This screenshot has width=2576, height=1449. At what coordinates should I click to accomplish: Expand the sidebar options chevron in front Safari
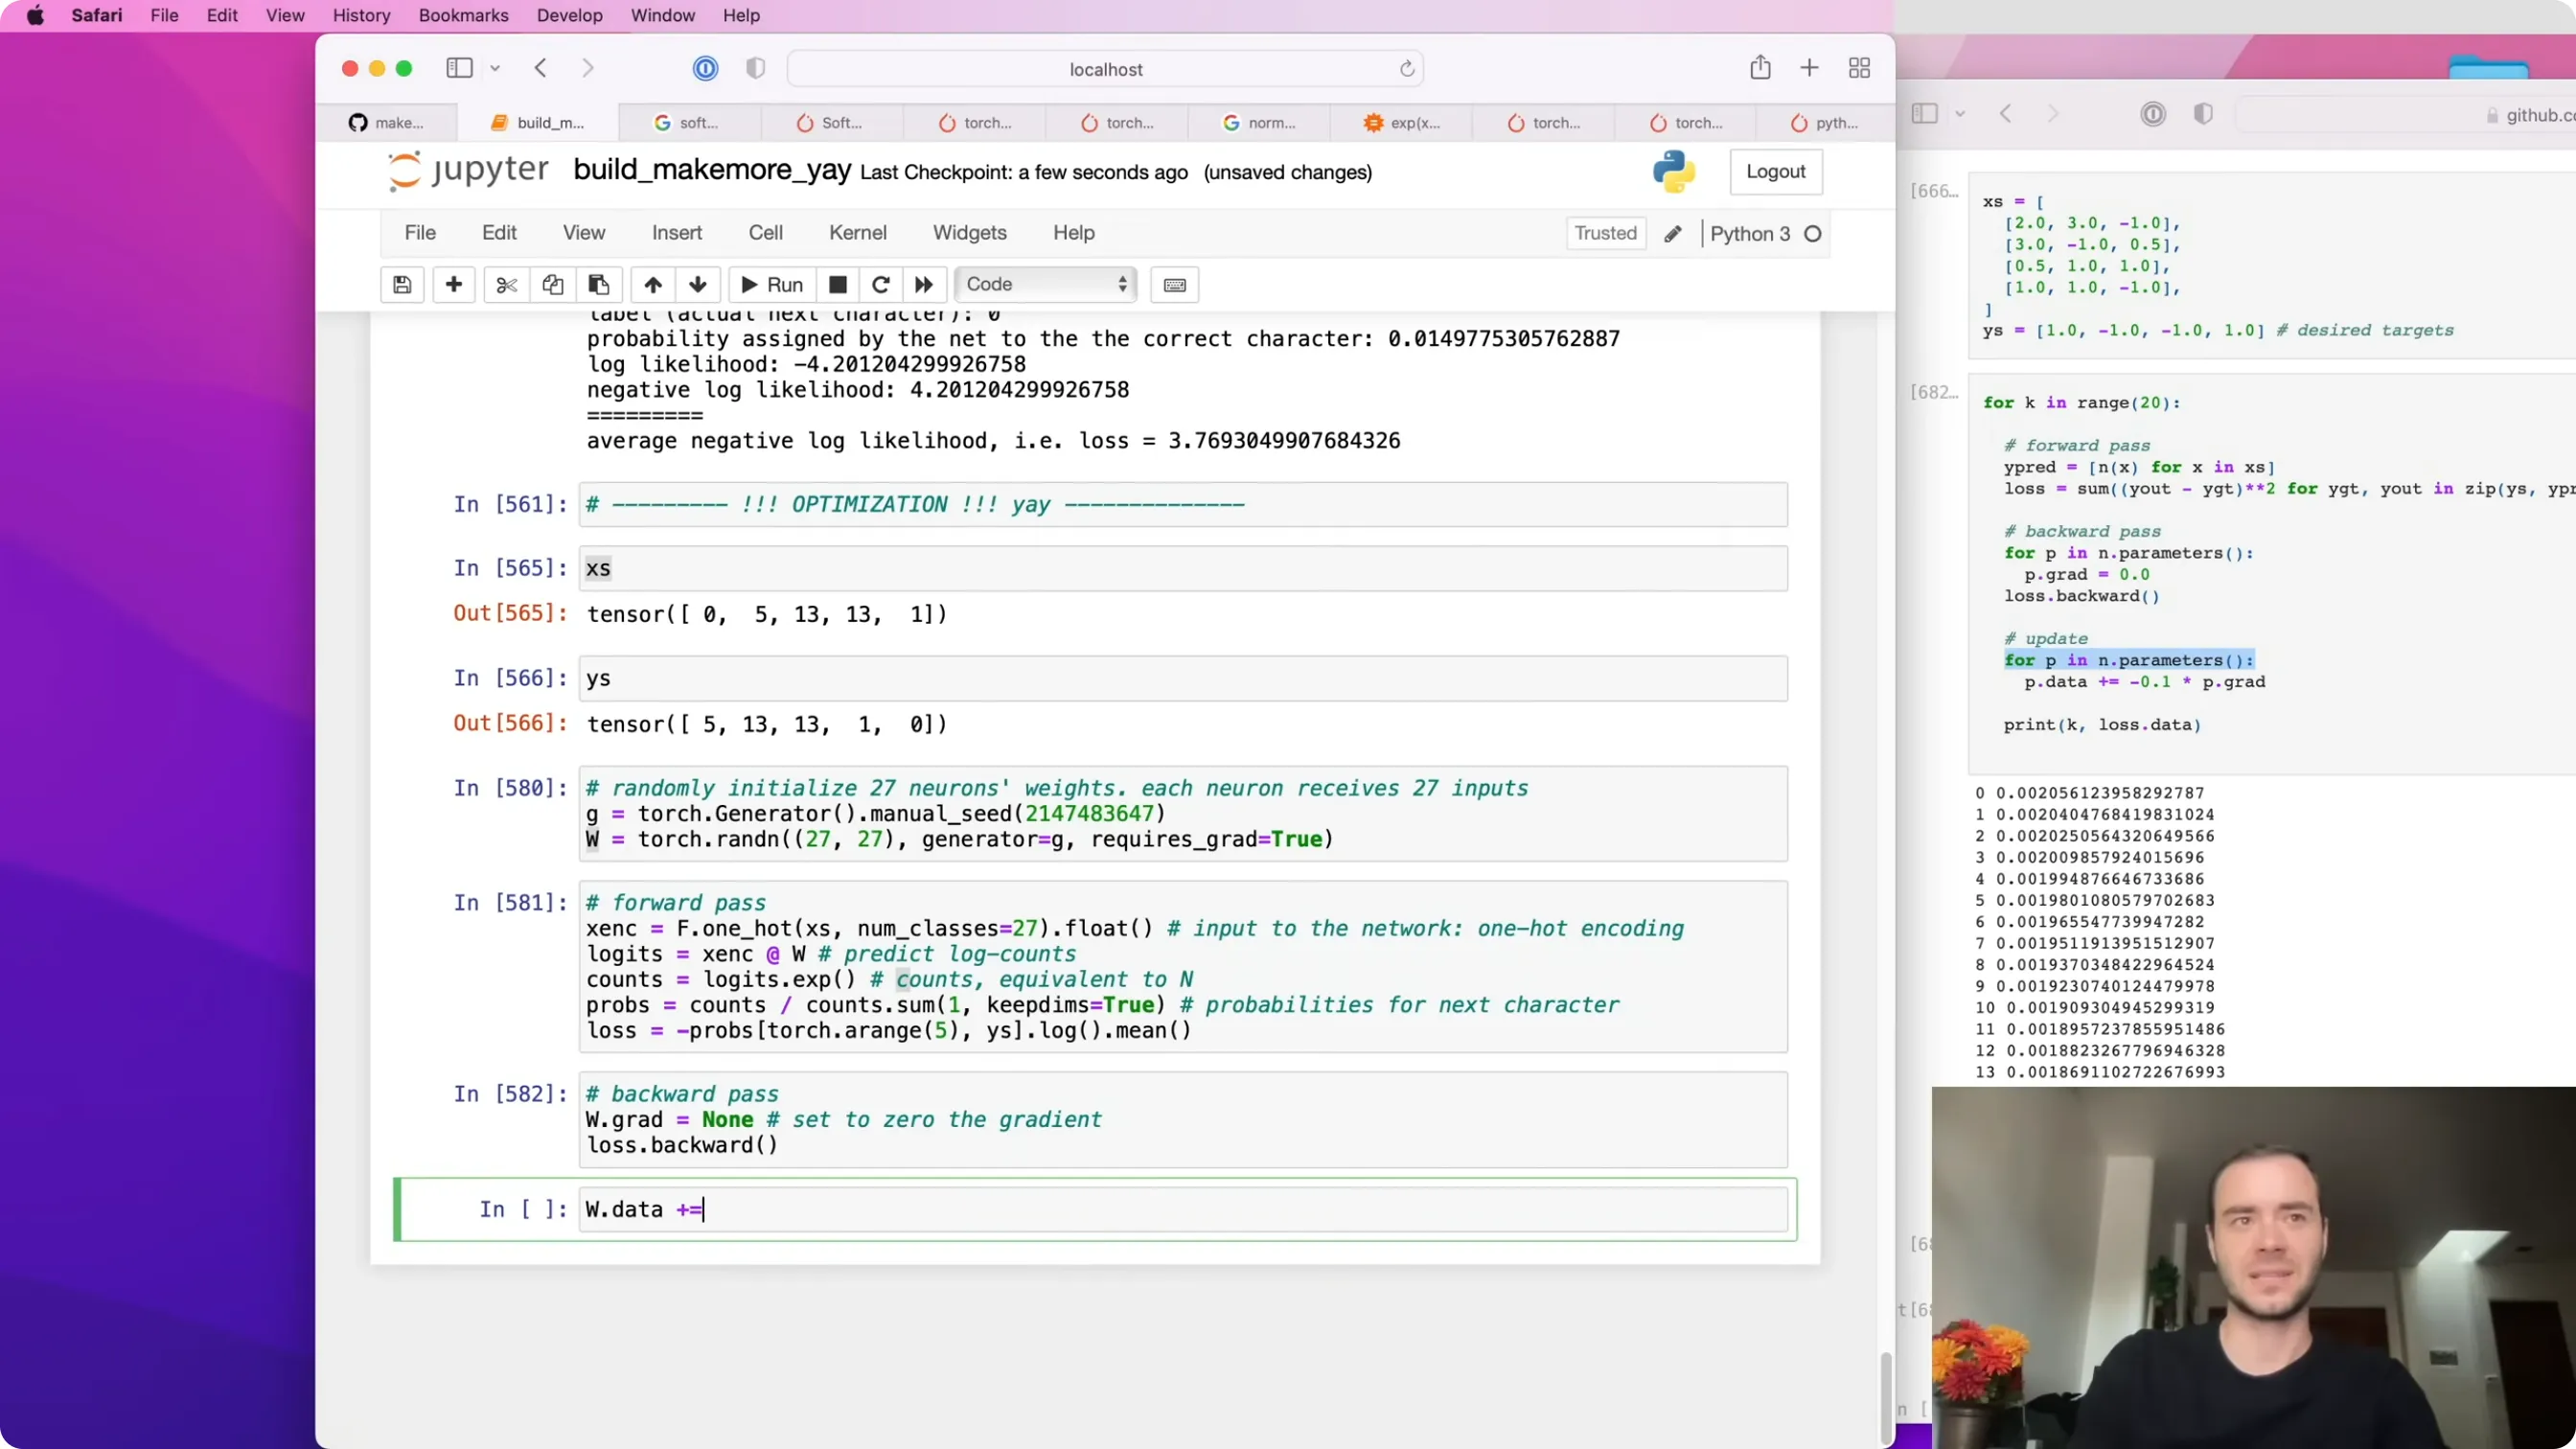(495, 68)
